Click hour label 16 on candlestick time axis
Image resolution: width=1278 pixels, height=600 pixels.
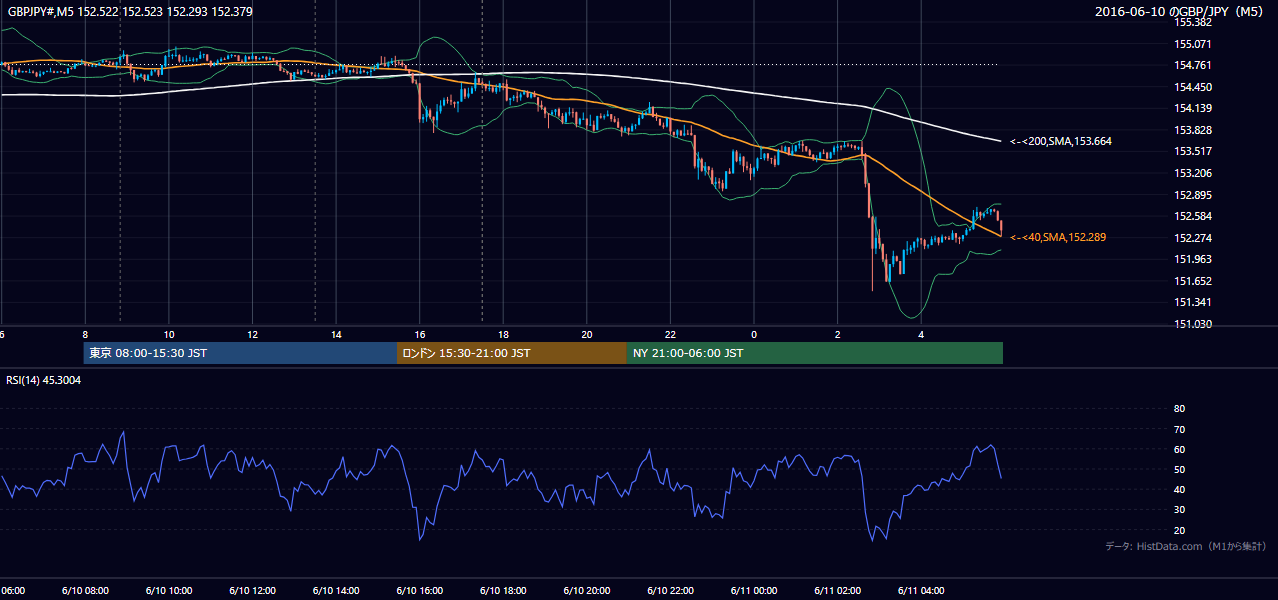[420, 334]
